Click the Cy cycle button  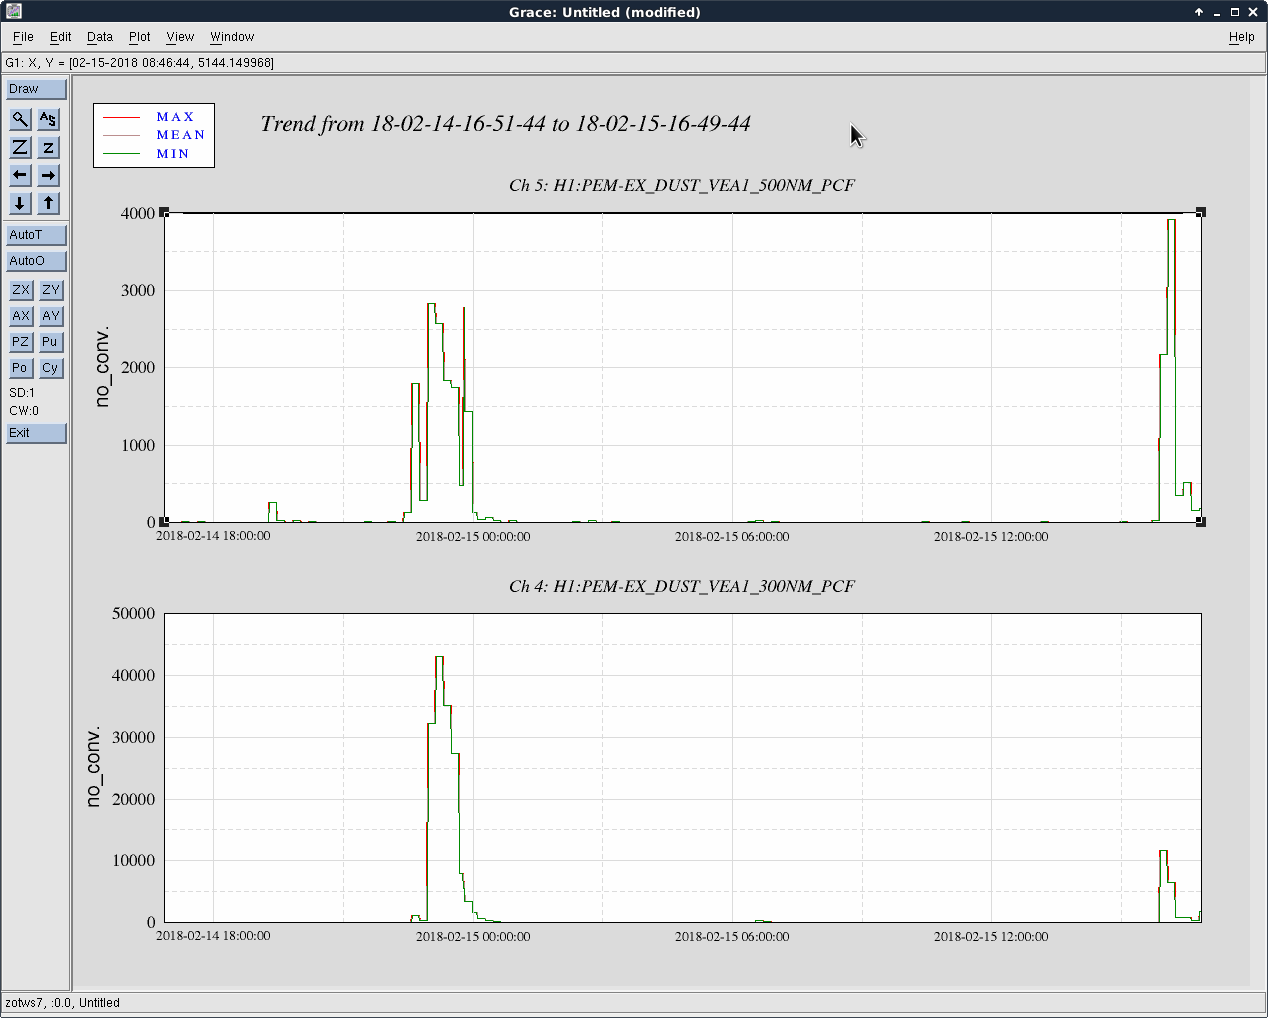[x=51, y=368]
